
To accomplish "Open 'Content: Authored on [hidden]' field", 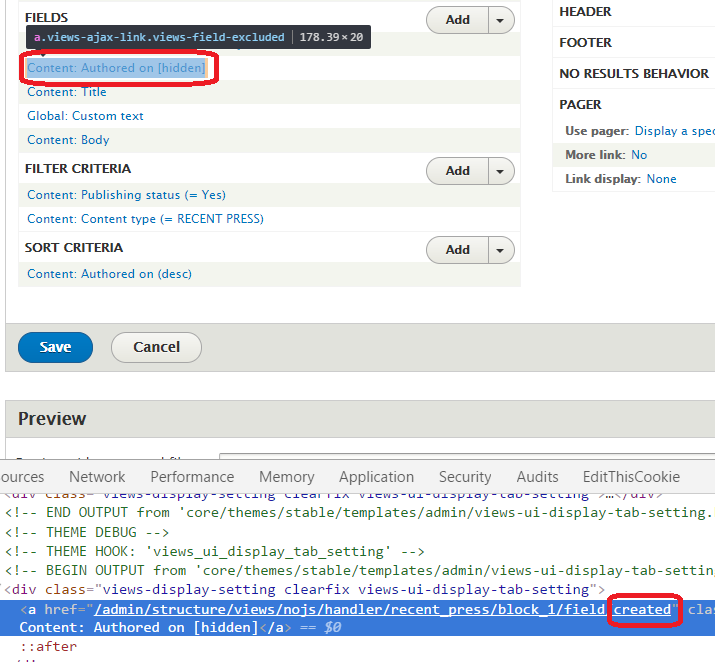I will point(116,68).
